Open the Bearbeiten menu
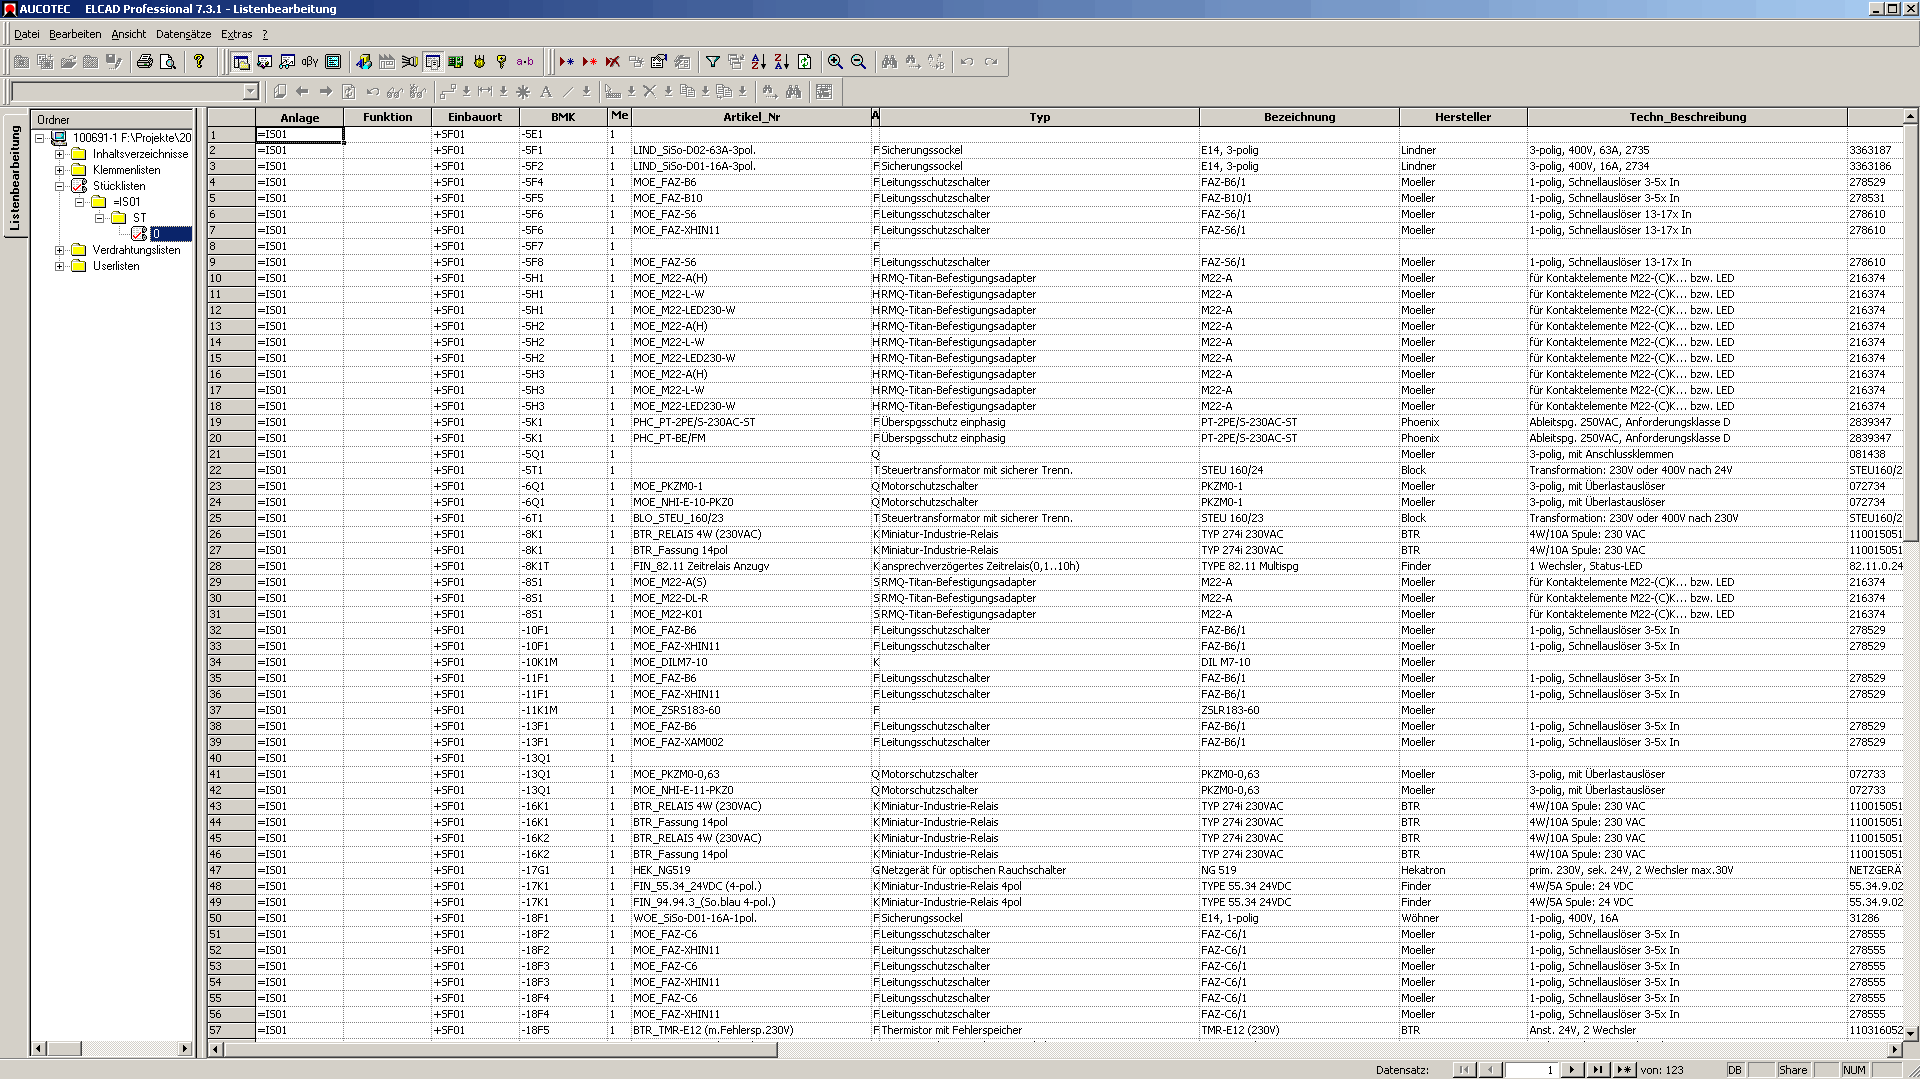The image size is (1925, 1080). 75,34
